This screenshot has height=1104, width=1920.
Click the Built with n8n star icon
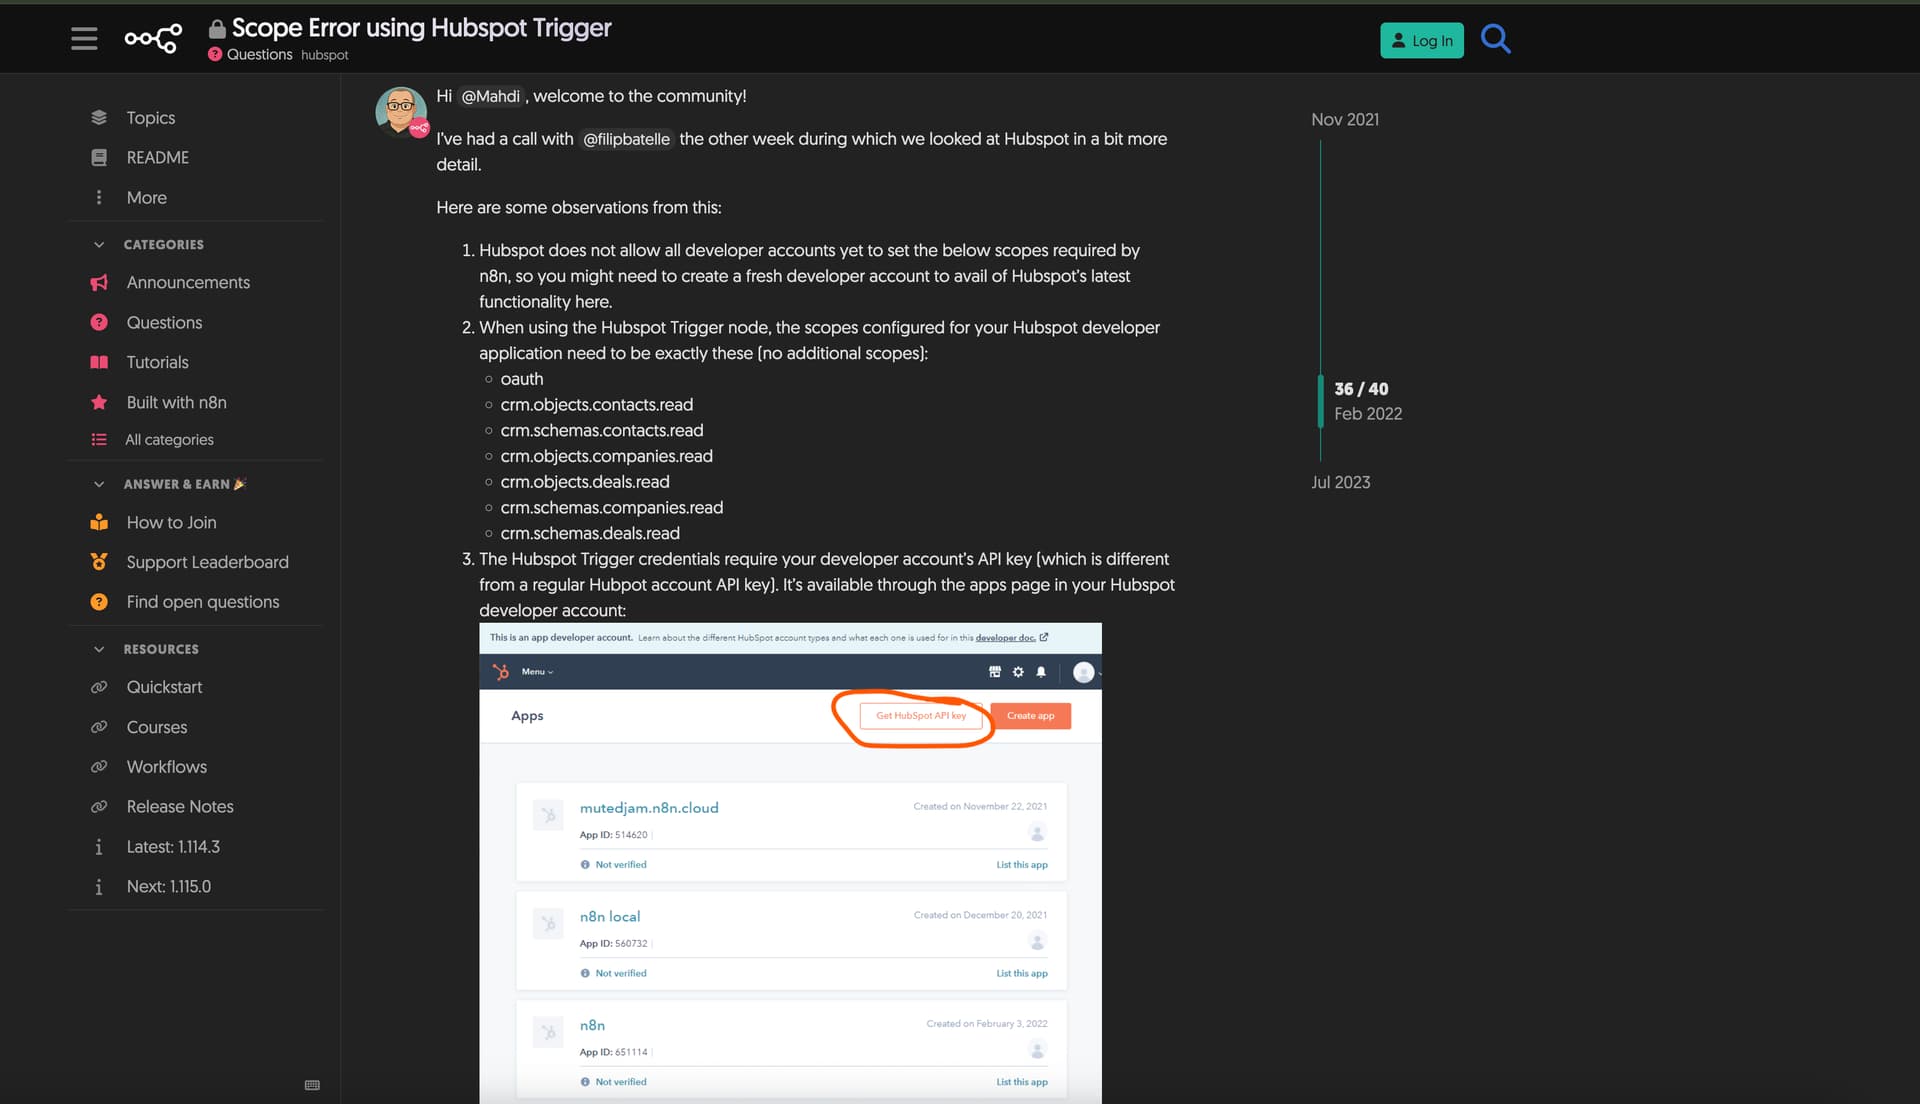pos(99,402)
